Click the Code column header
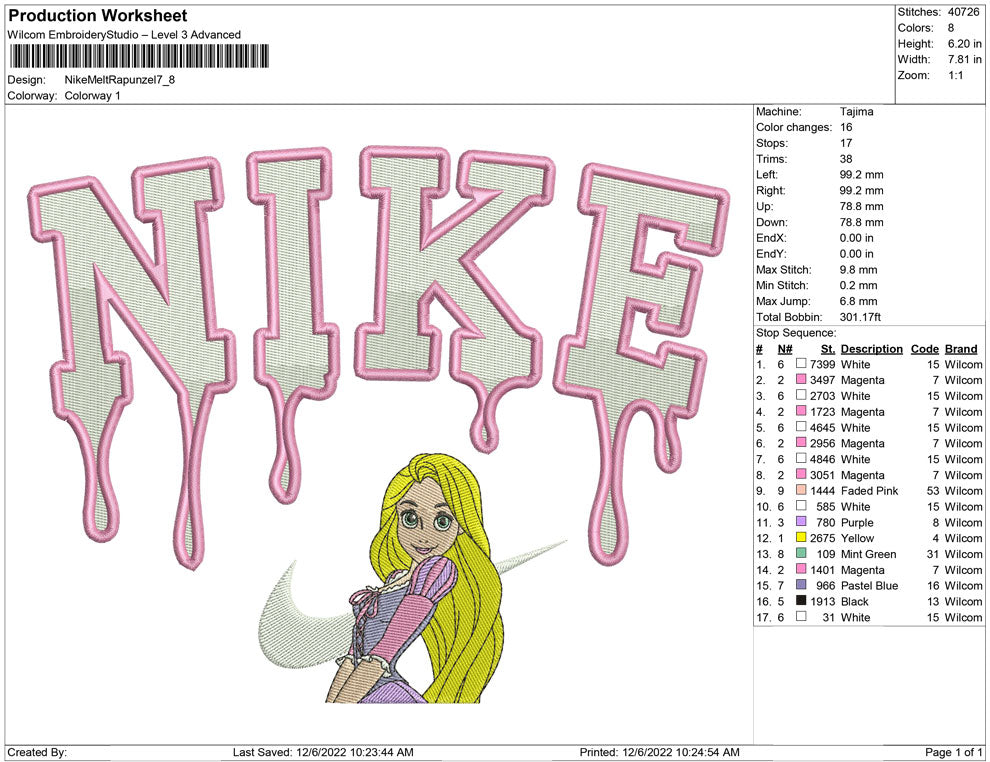The width and height of the screenshot is (990, 762). [x=924, y=349]
